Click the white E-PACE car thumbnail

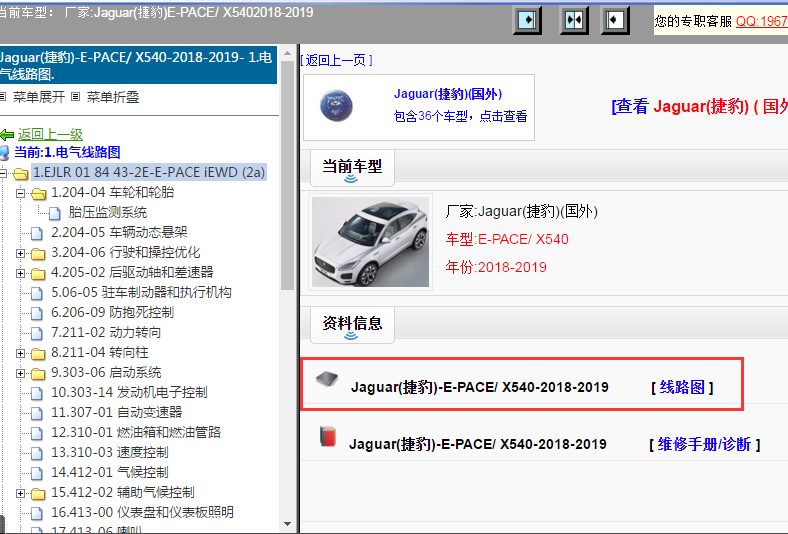(x=370, y=242)
